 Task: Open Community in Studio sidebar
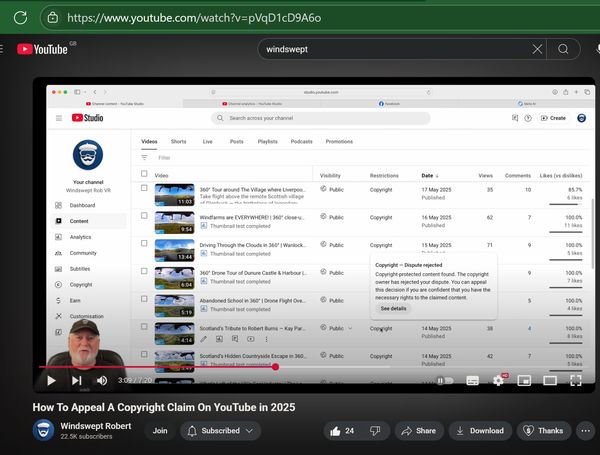[x=83, y=253]
